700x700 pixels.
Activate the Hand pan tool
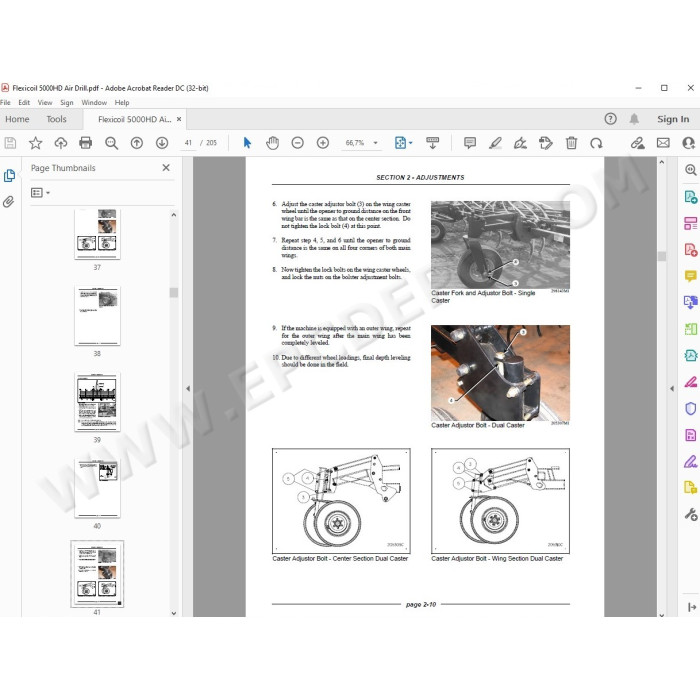(x=272, y=143)
